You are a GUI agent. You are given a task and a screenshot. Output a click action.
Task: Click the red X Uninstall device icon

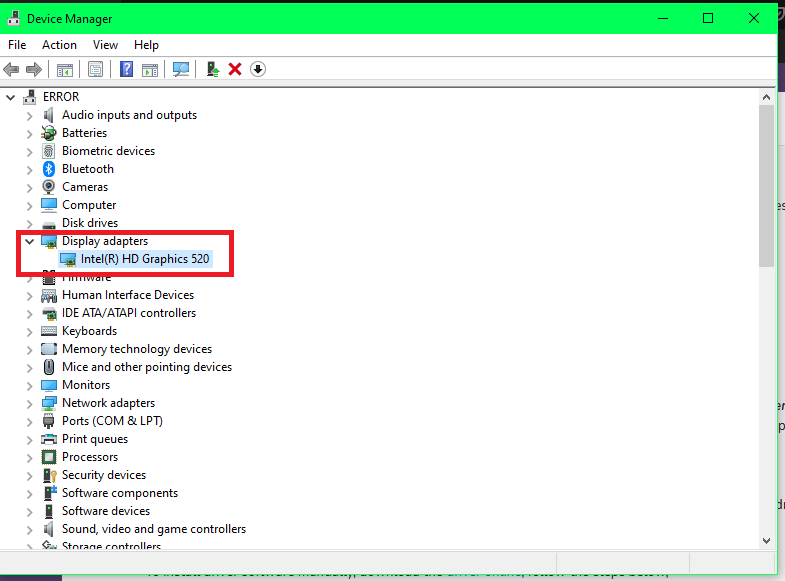tap(235, 69)
